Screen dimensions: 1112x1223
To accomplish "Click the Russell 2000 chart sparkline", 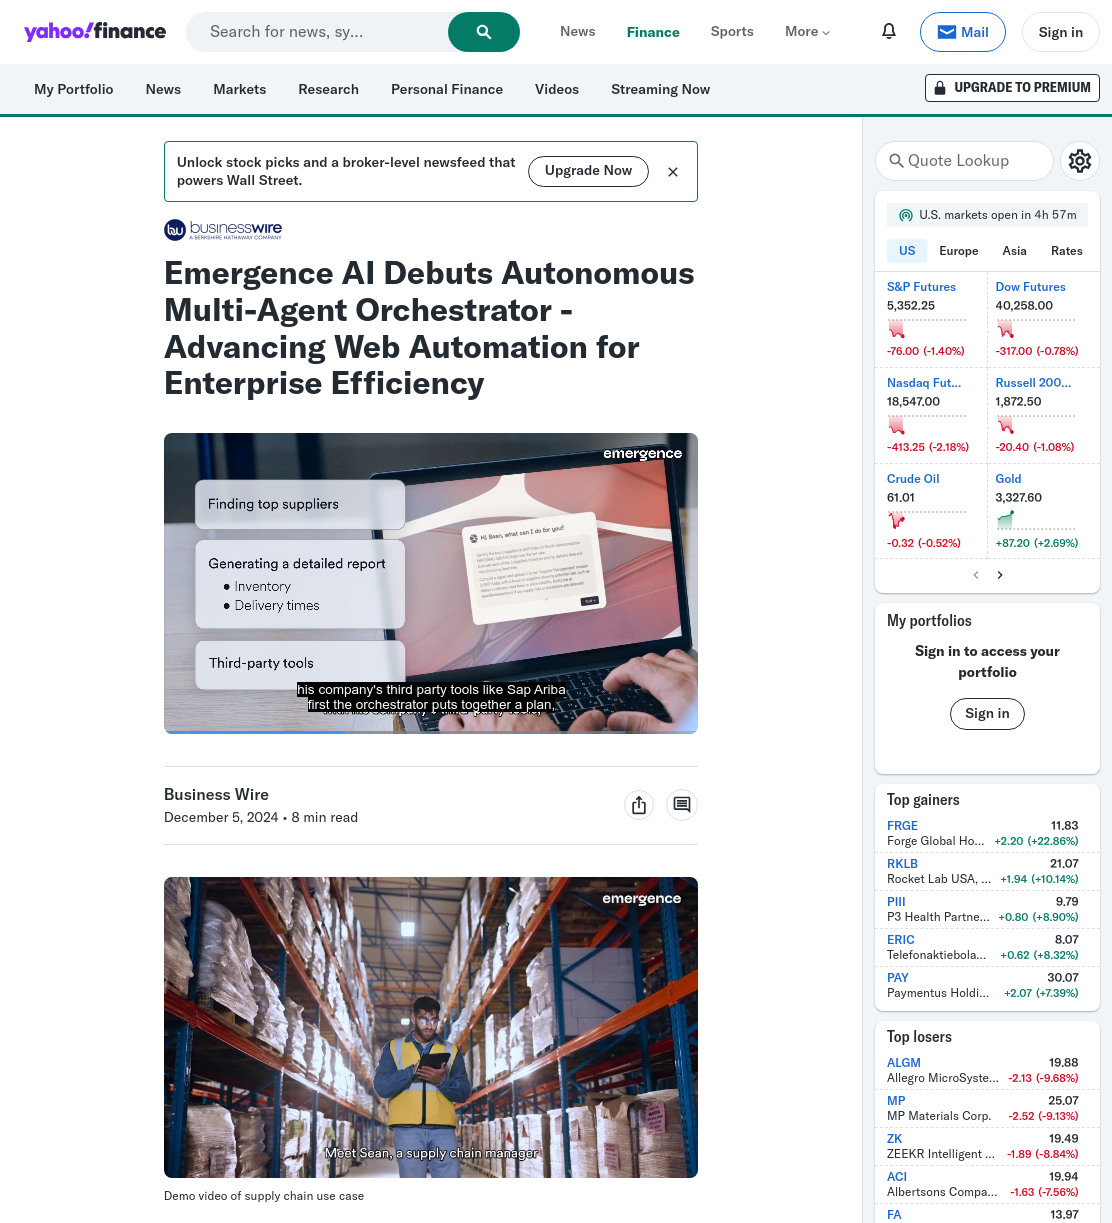I will (x=1036, y=424).
